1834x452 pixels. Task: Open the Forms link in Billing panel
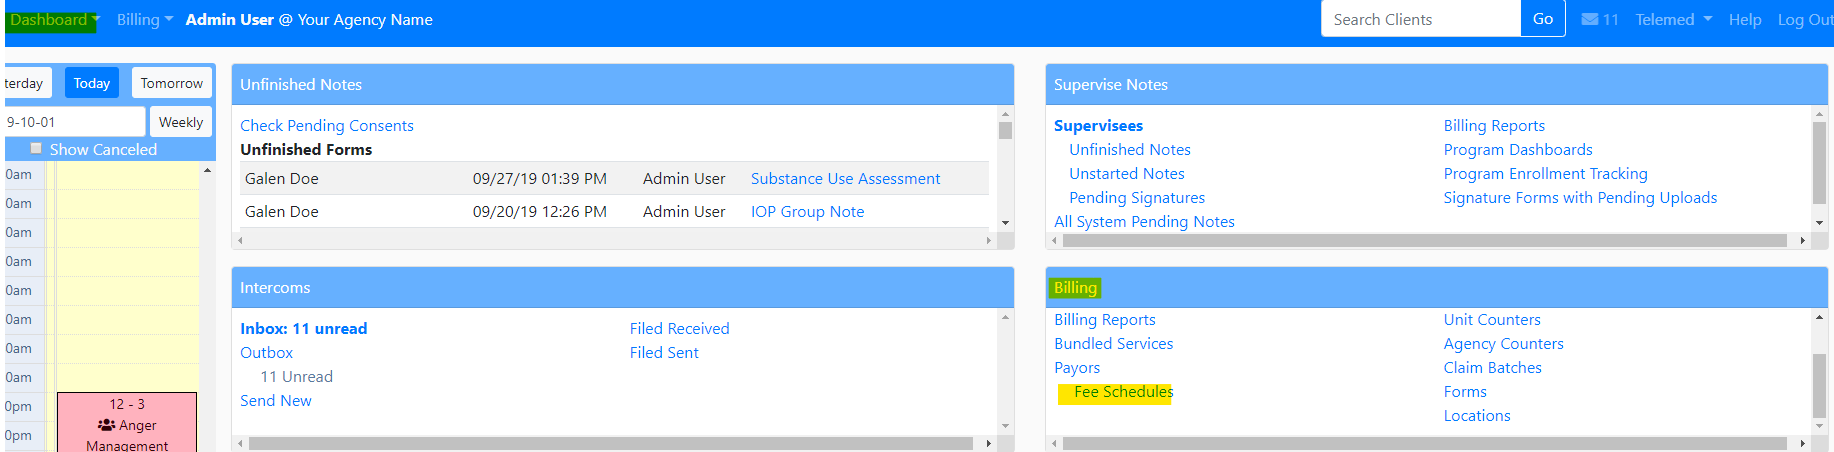(1465, 392)
